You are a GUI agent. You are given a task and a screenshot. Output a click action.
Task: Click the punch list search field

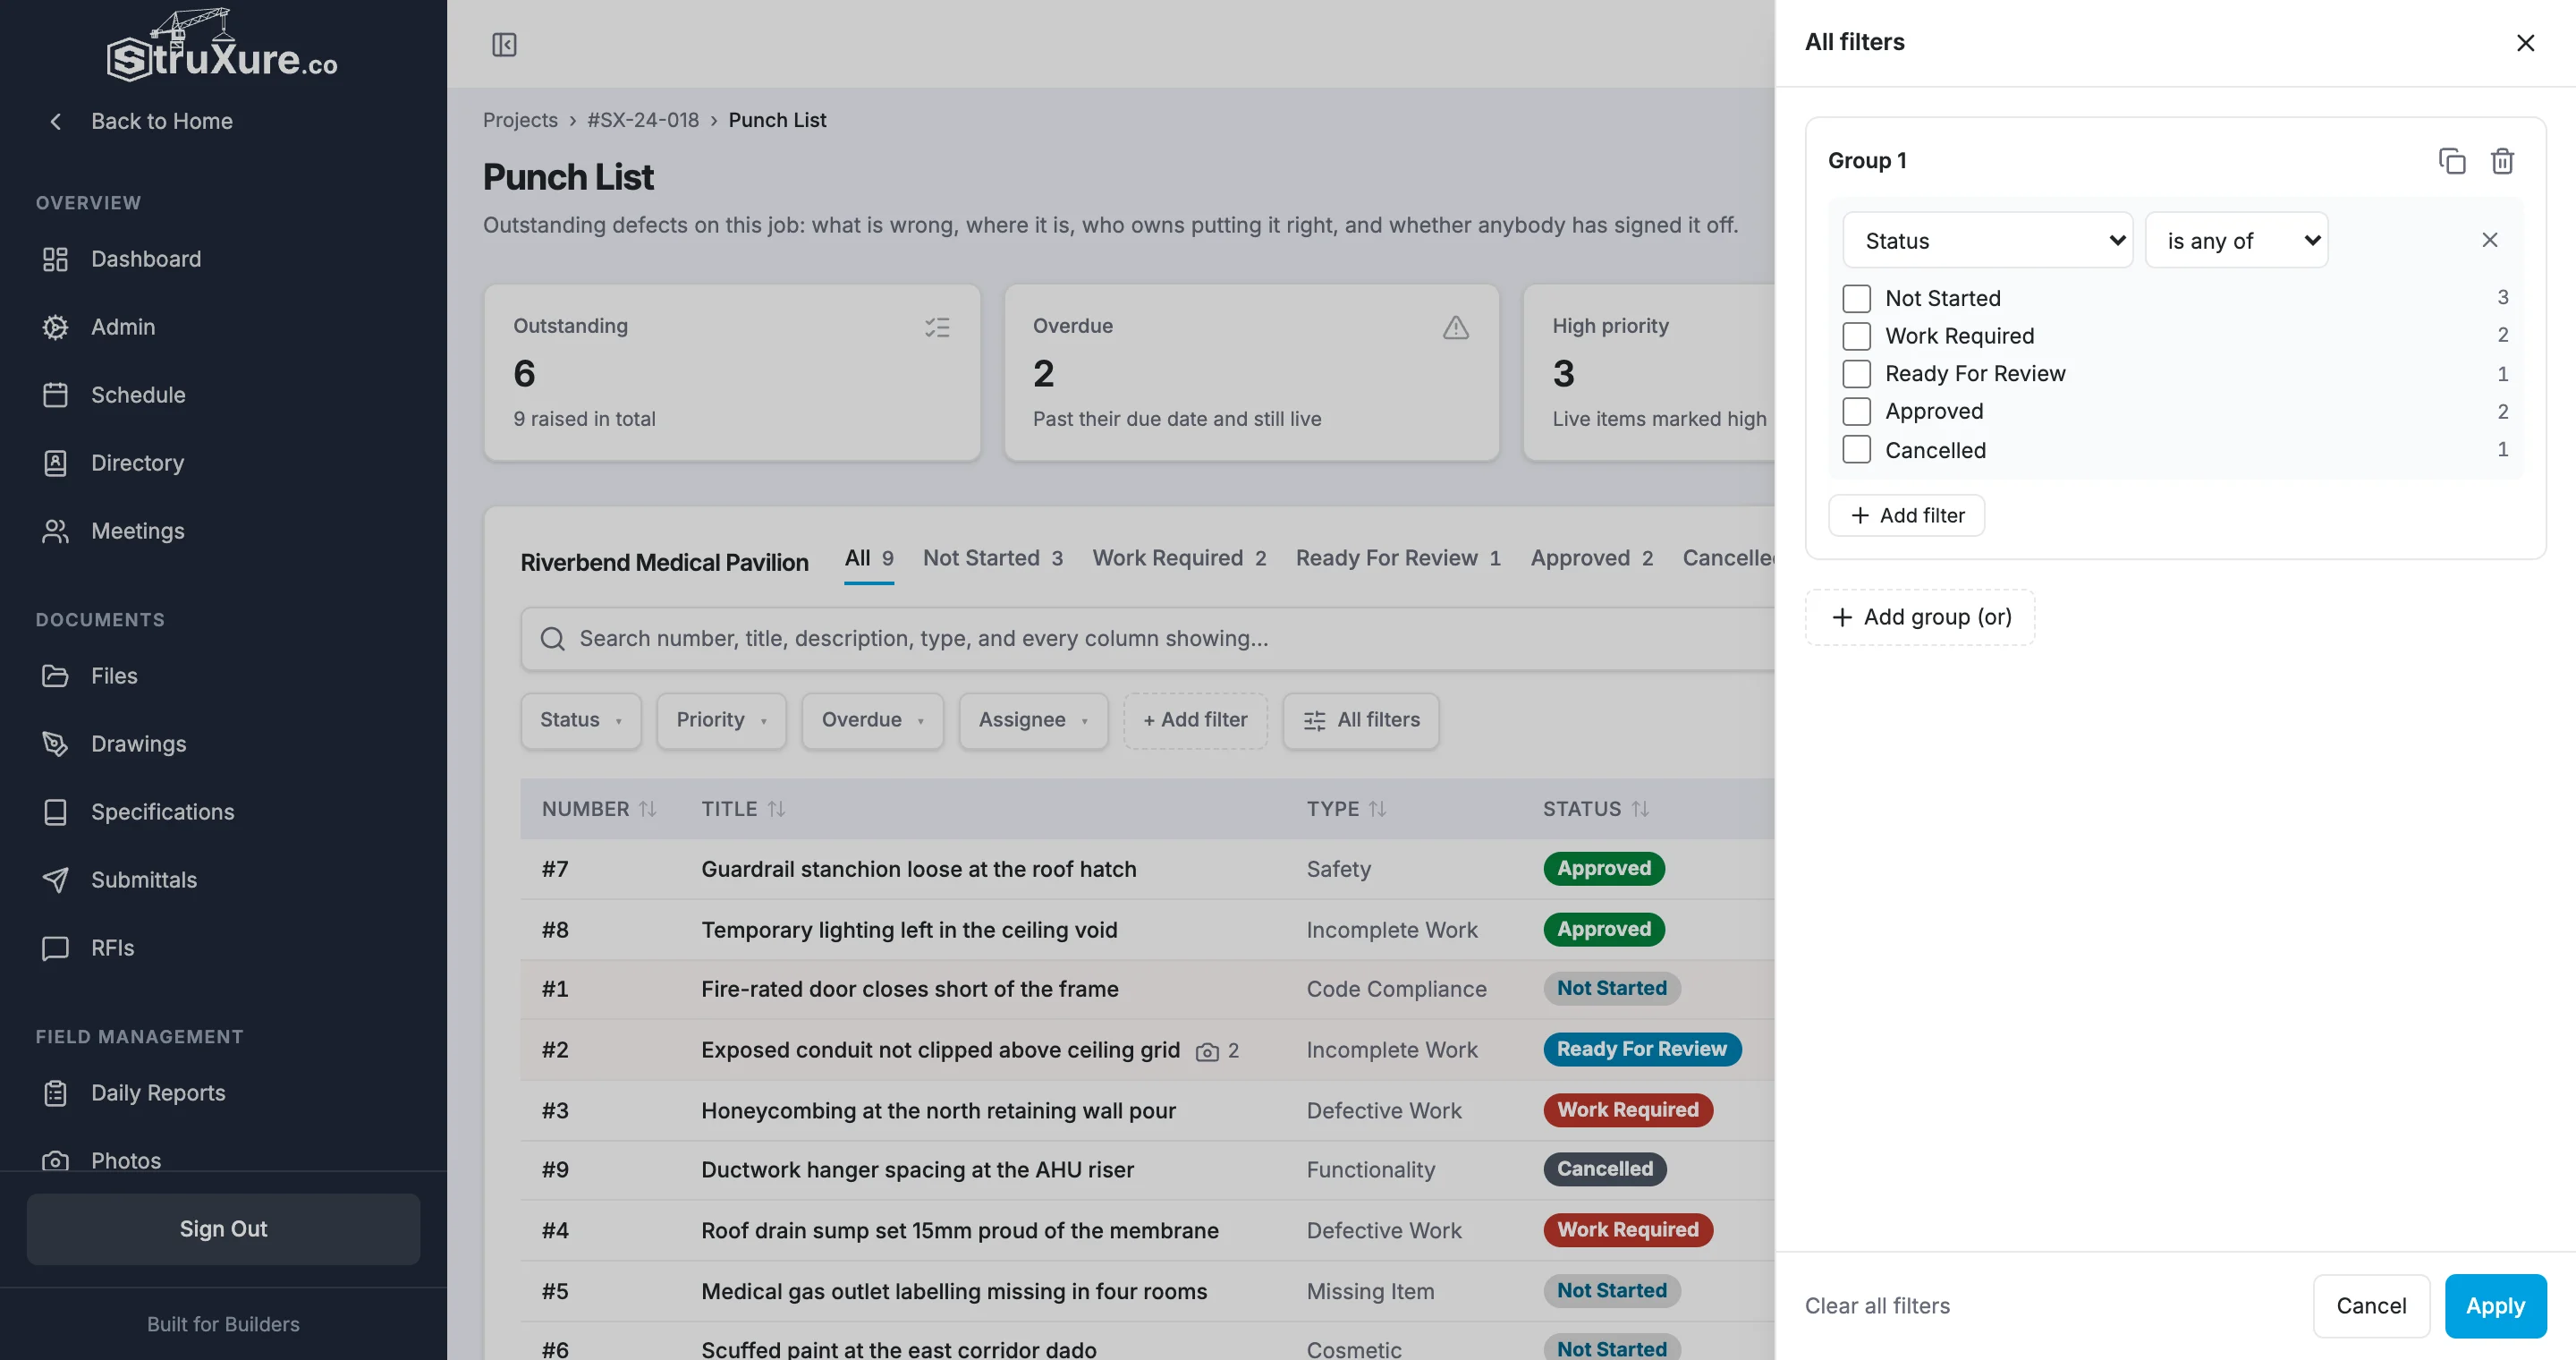coord(1148,639)
